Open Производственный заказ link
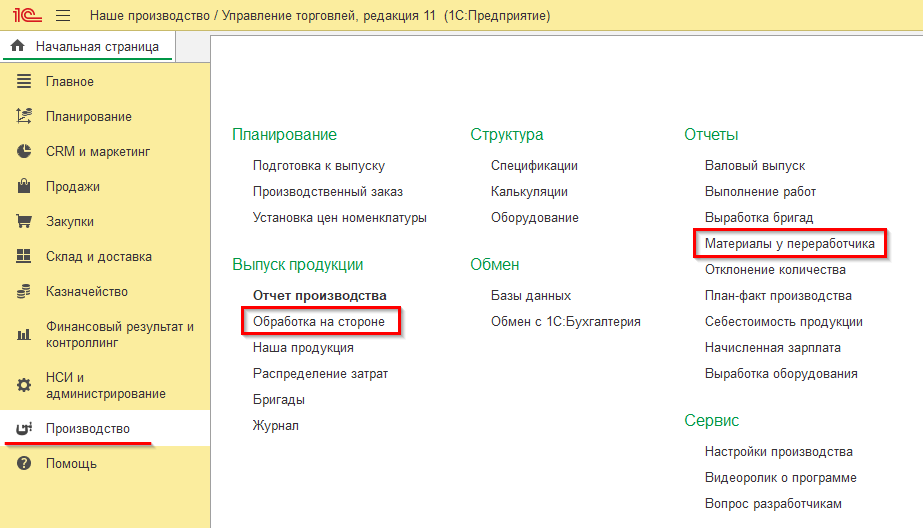923x528 pixels. [x=328, y=192]
